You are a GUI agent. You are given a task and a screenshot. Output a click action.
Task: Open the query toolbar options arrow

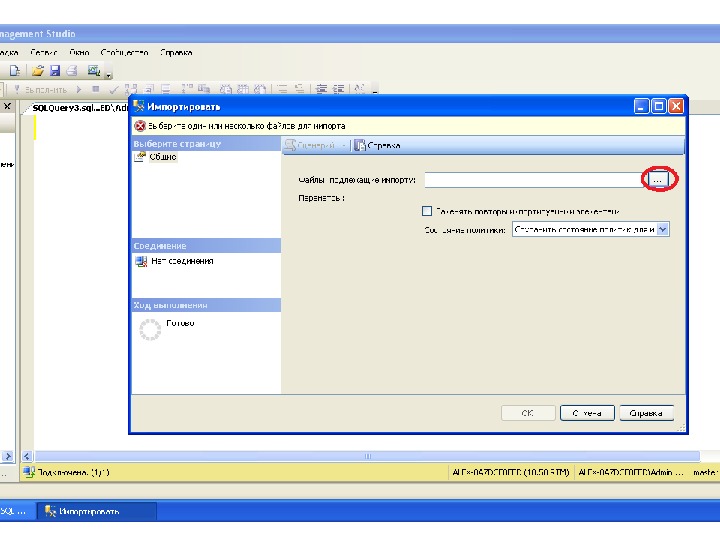[x=375, y=91]
